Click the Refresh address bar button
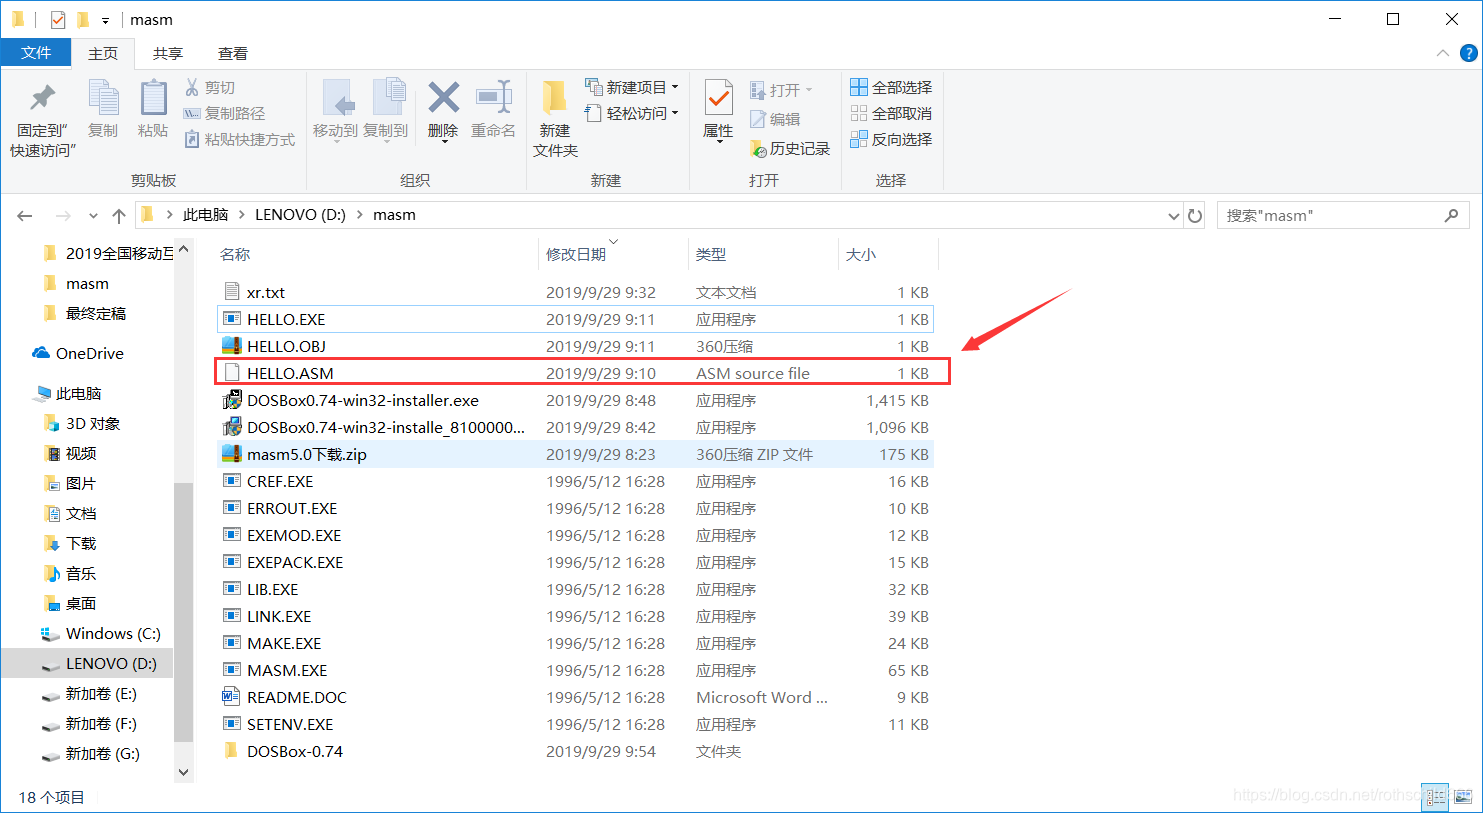1483x813 pixels. (x=1195, y=215)
